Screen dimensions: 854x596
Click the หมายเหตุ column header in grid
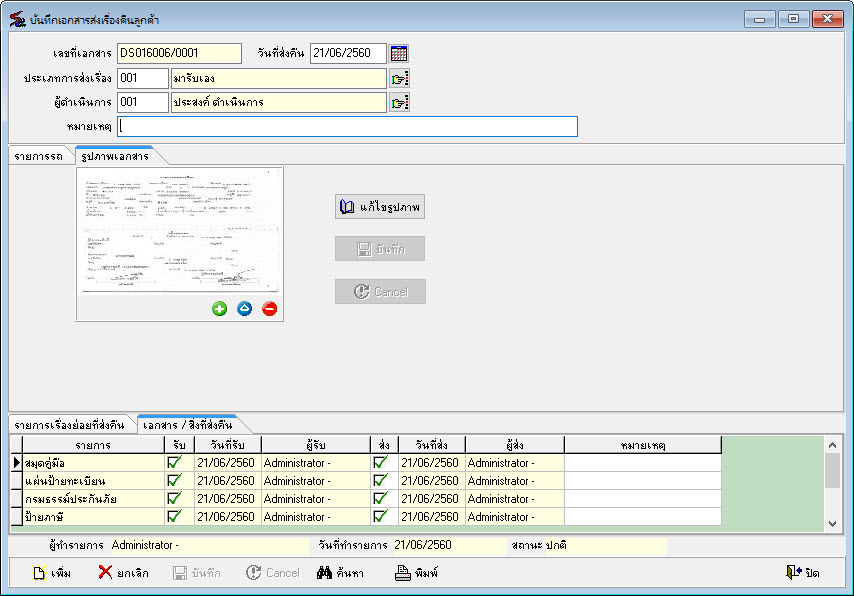pos(643,445)
